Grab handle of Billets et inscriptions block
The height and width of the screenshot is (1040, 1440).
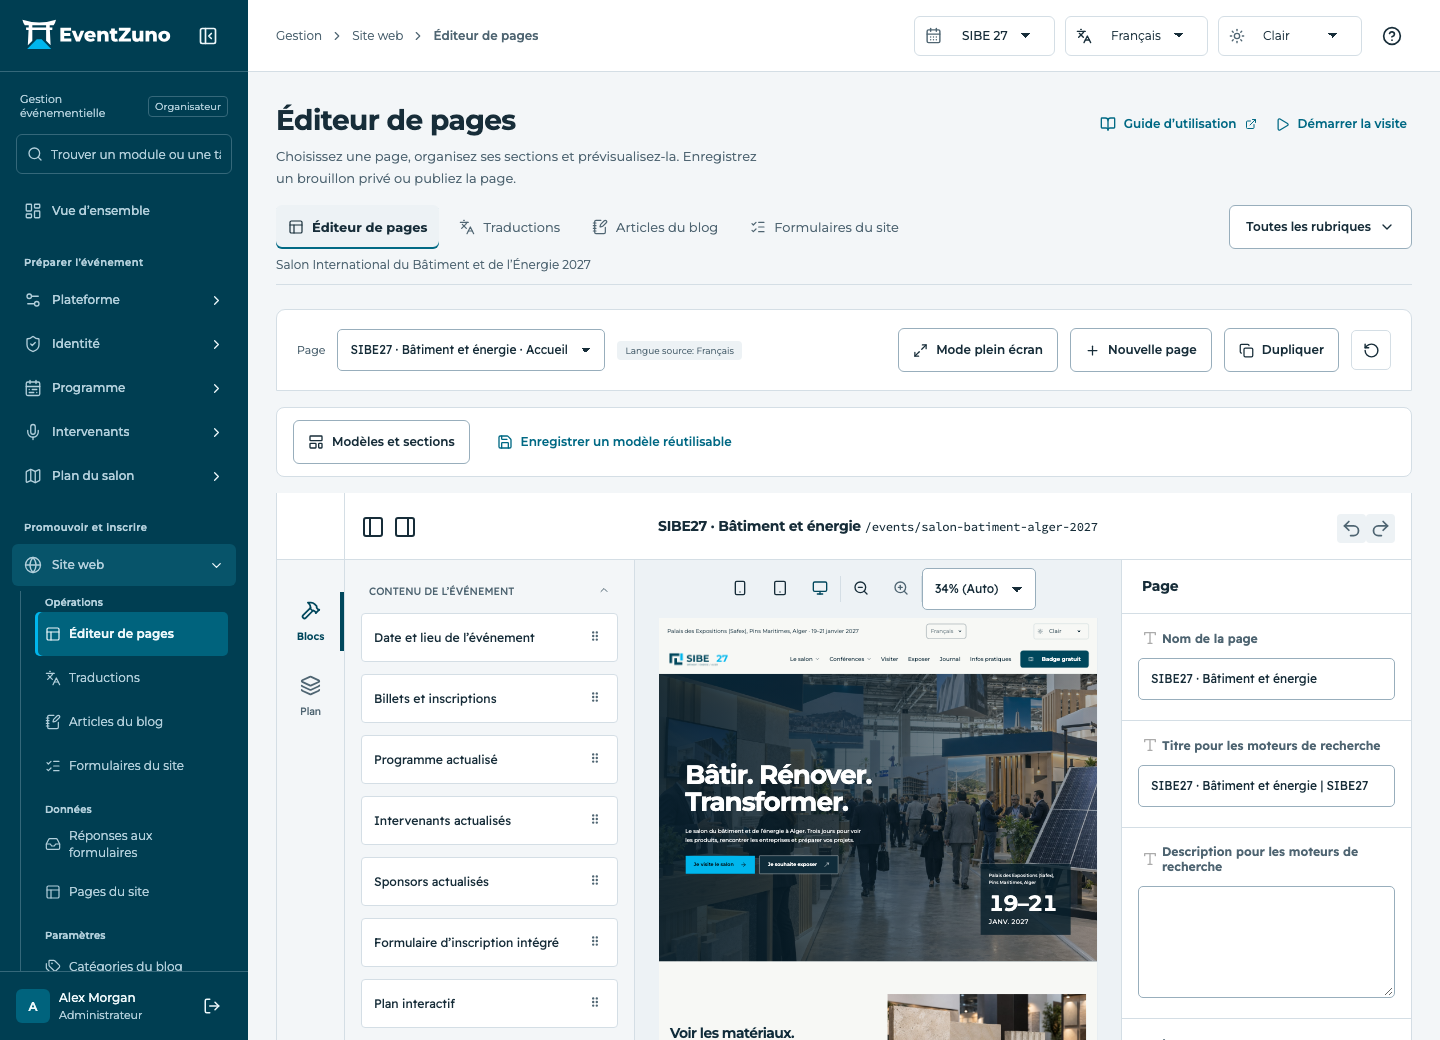click(x=595, y=698)
